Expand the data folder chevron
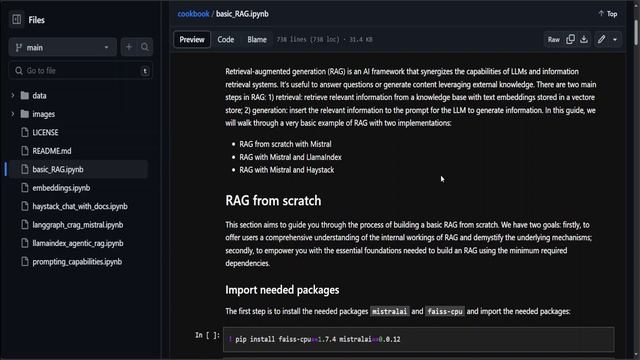 click(13, 96)
